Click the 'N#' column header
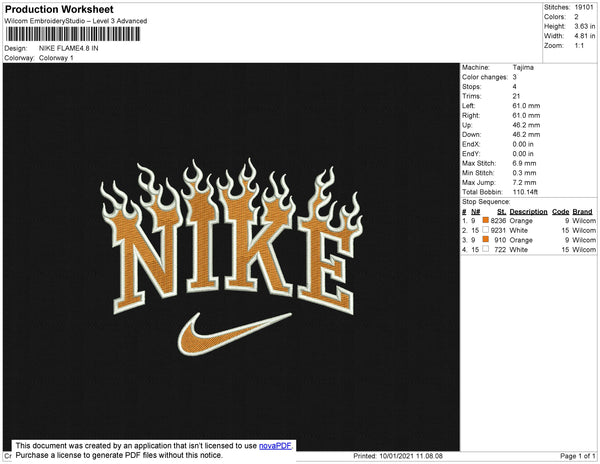 pyautogui.click(x=475, y=212)
